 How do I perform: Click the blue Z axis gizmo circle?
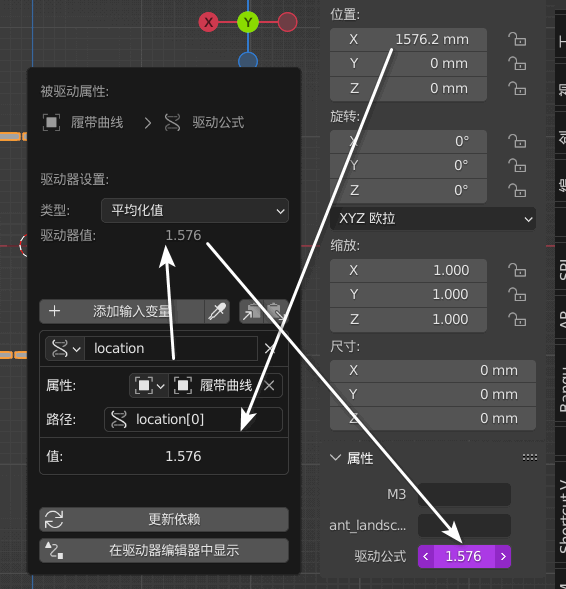[248, 60]
